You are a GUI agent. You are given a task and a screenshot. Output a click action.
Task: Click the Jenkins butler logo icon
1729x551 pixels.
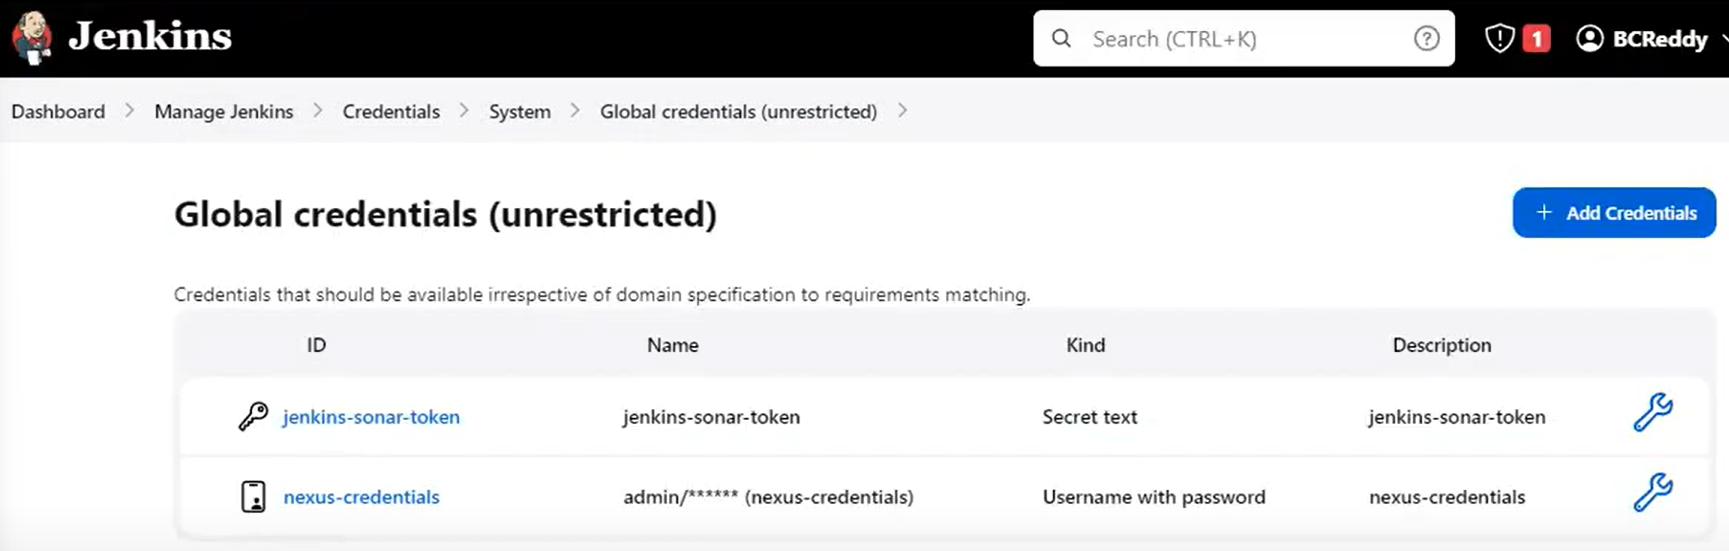32,38
